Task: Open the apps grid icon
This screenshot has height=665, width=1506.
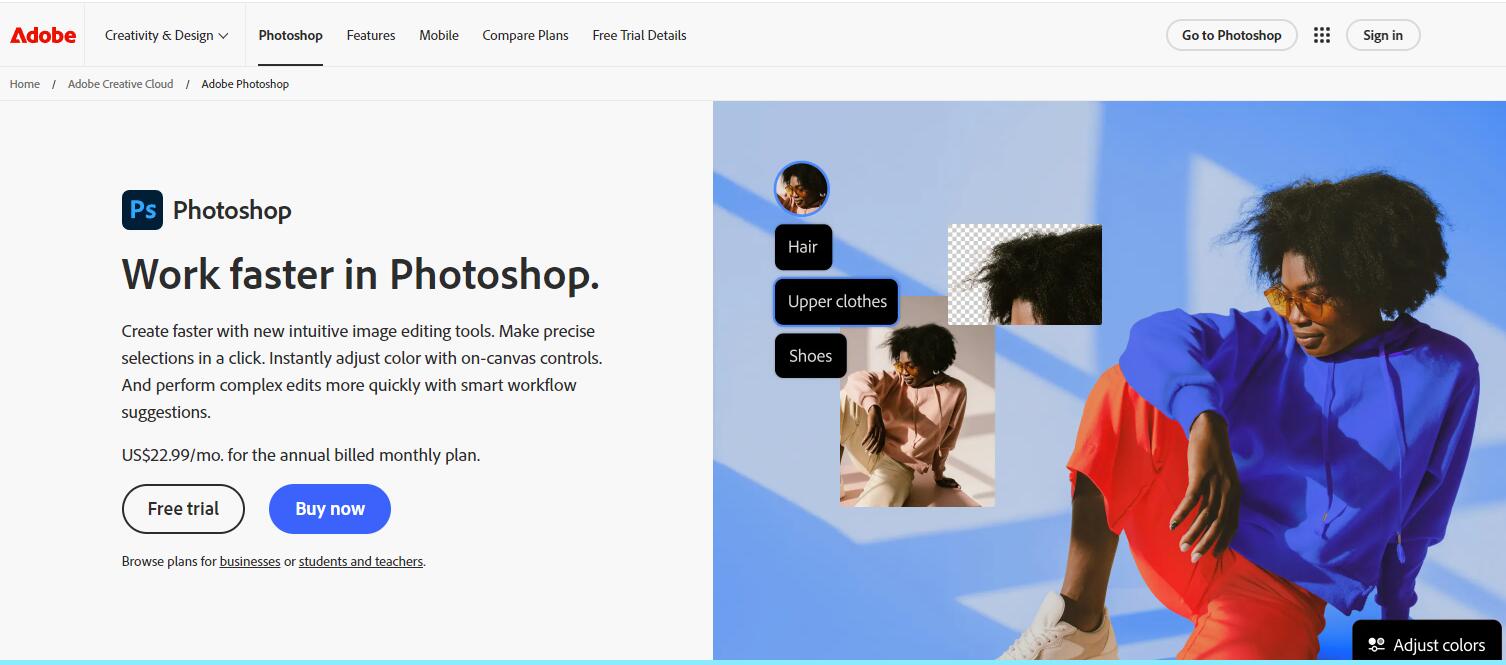Action: pyautogui.click(x=1321, y=35)
